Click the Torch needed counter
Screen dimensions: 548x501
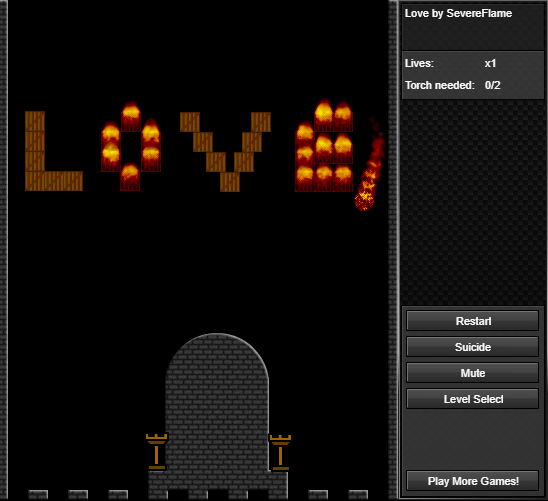[x=453, y=85]
